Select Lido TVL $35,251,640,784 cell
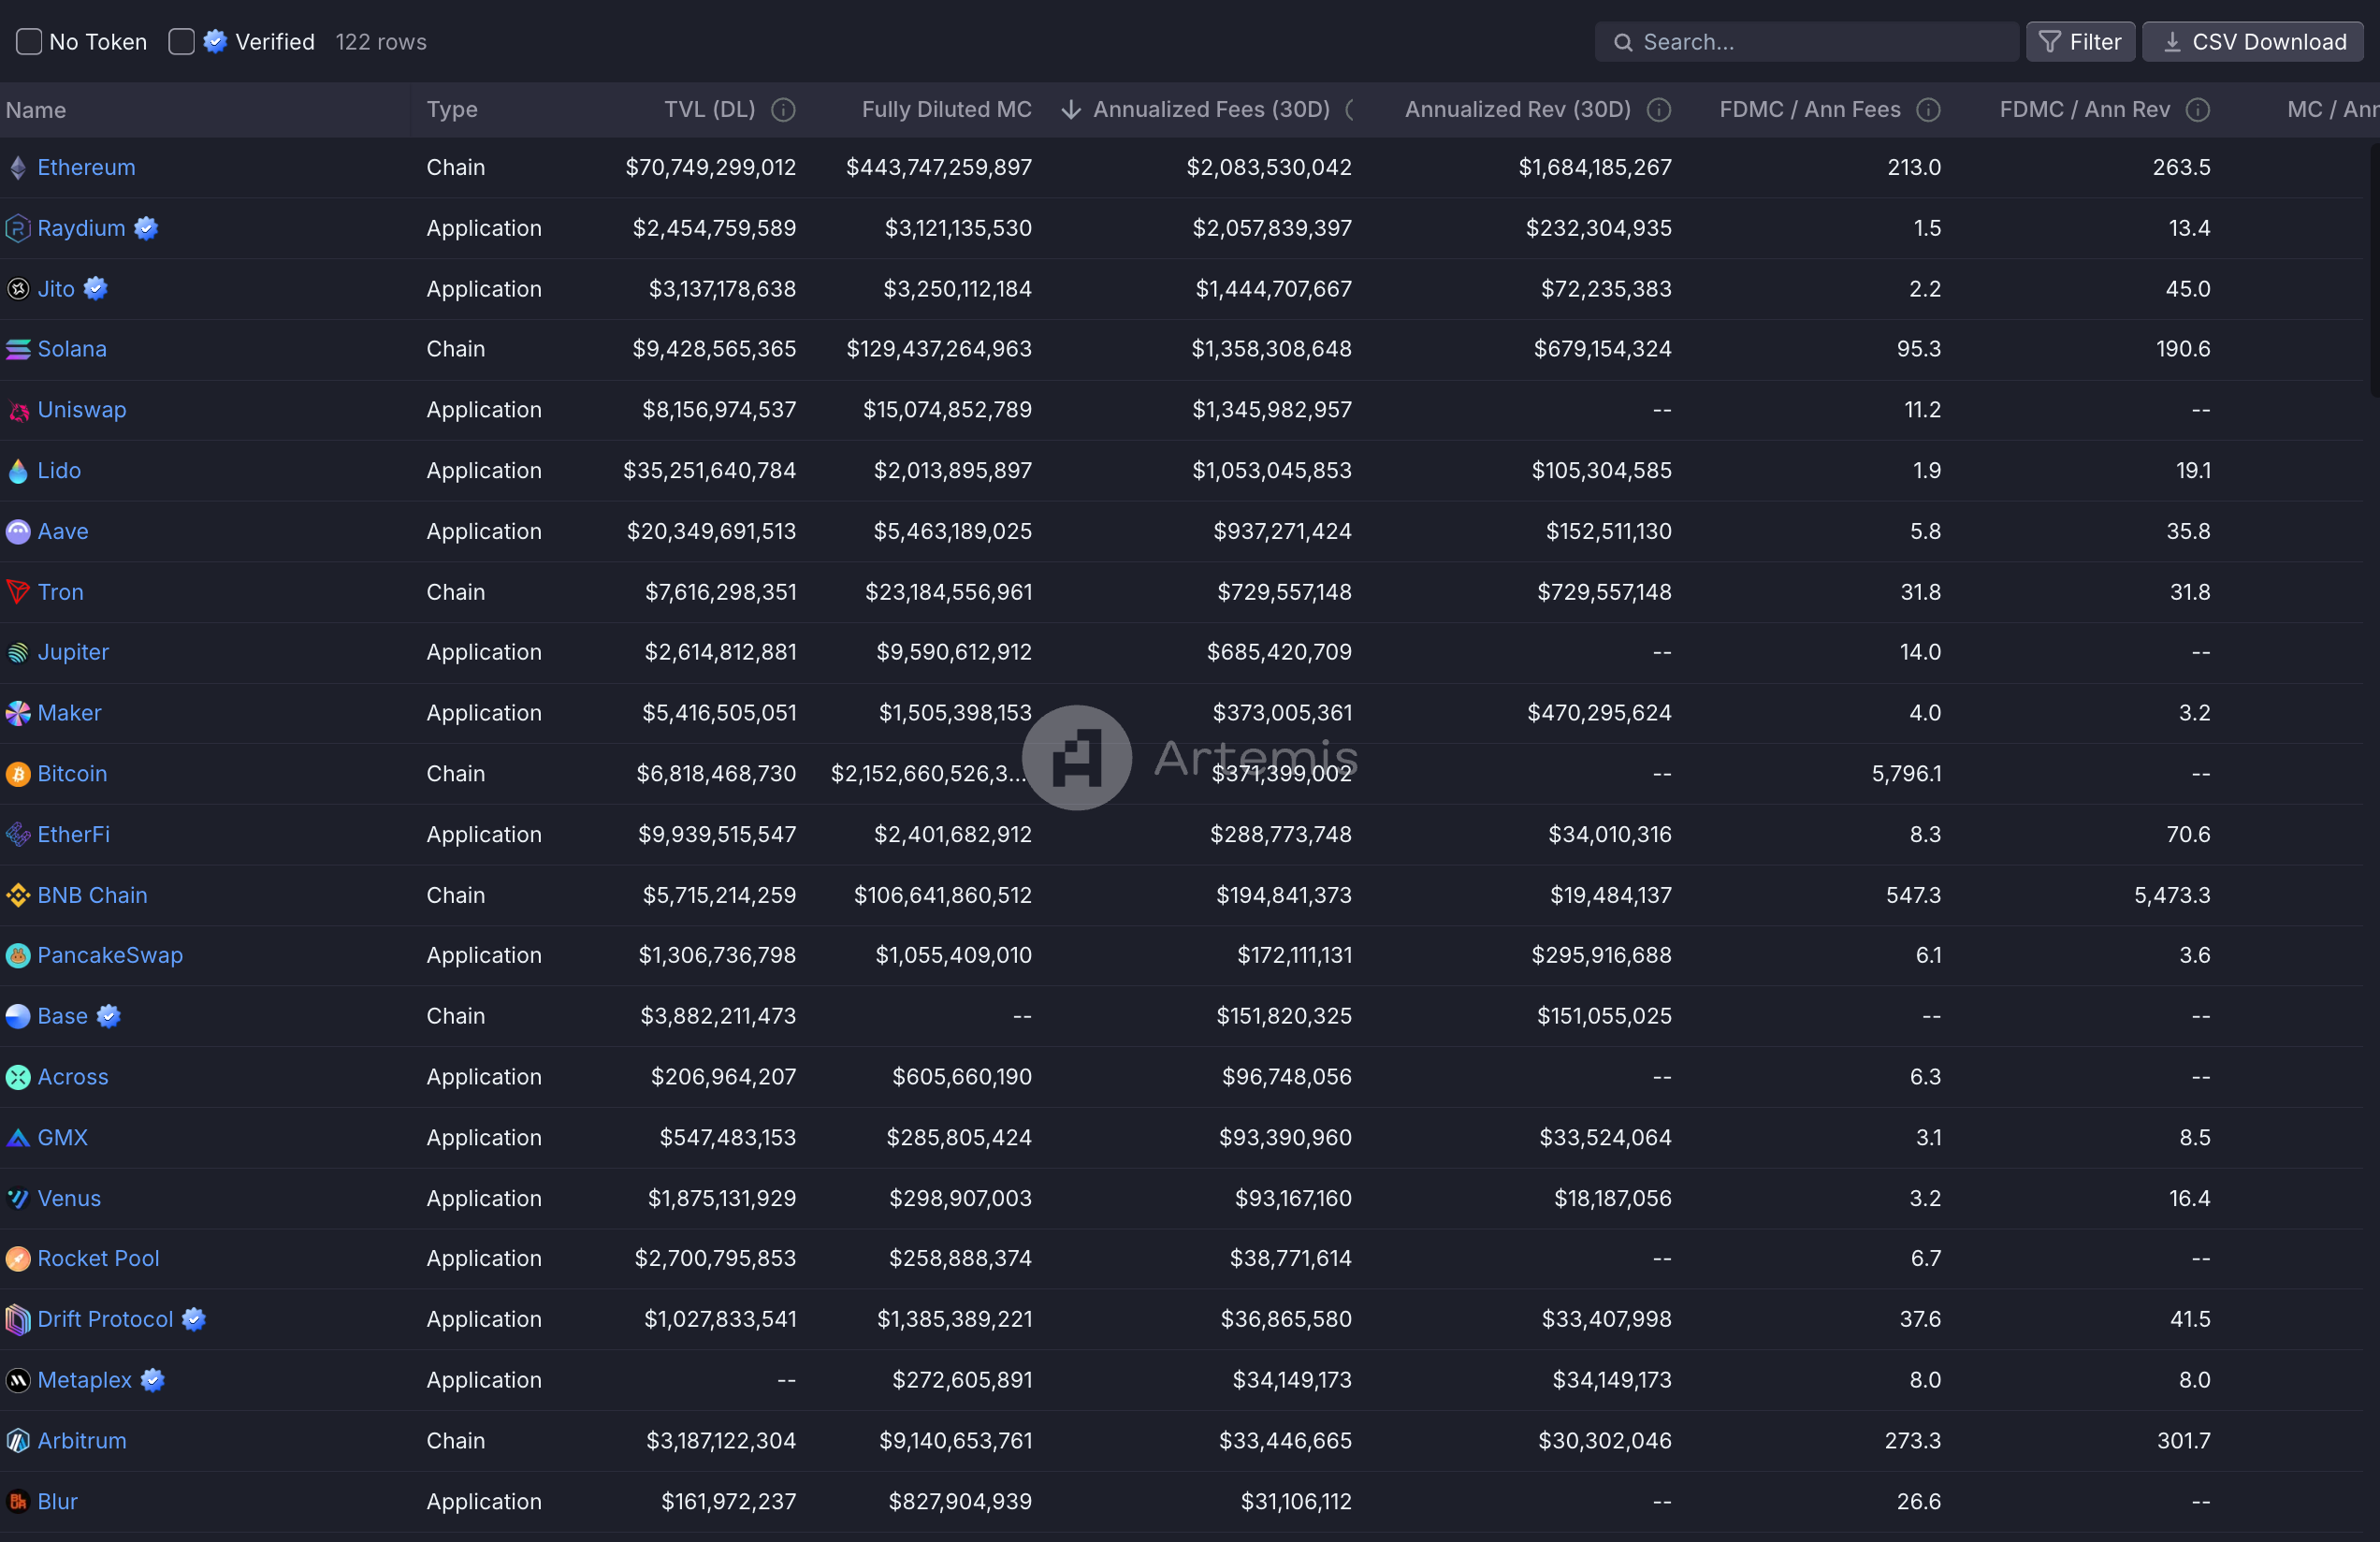The height and width of the screenshot is (1542, 2380). coord(709,471)
